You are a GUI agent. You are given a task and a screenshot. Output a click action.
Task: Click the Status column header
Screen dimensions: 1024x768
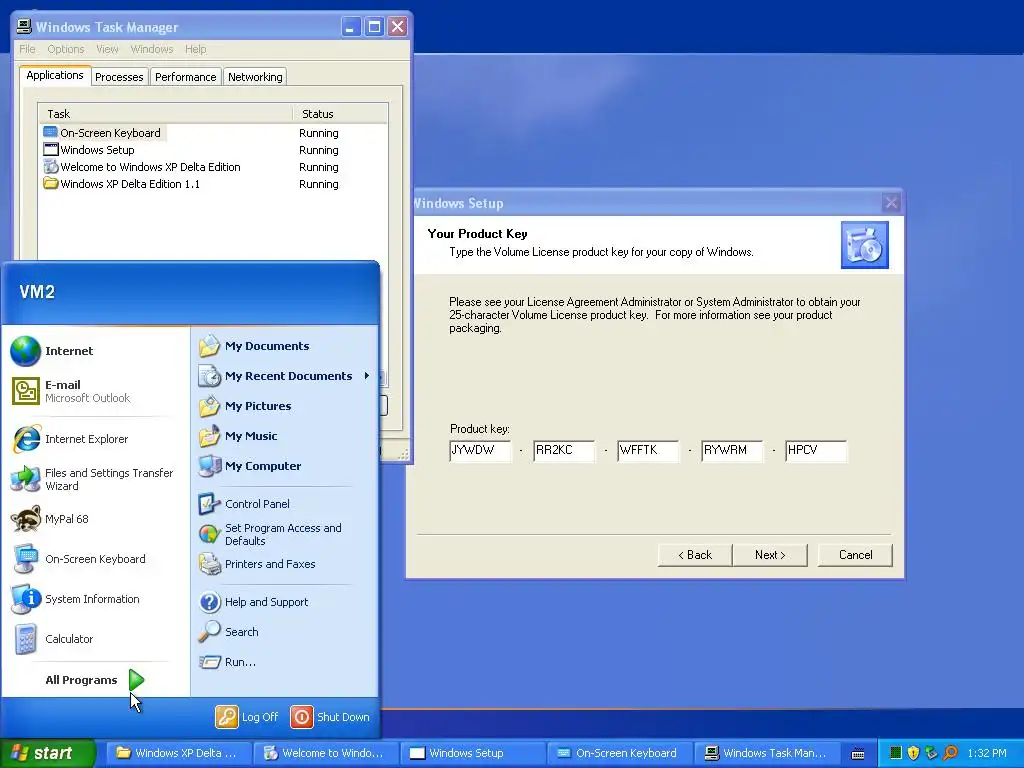[340, 114]
